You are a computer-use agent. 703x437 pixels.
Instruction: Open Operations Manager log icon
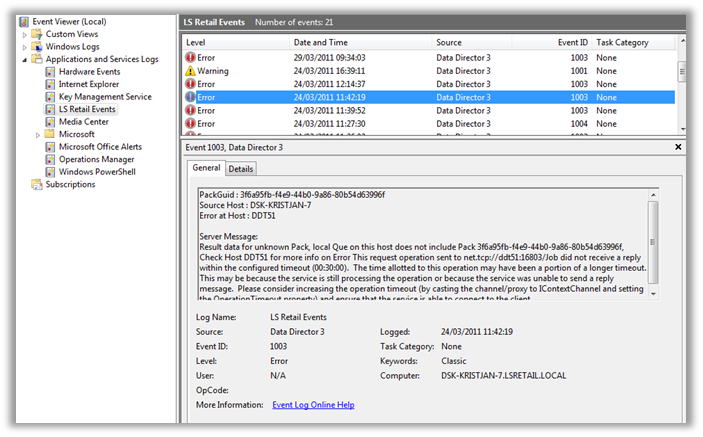click(x=50, y=159)
